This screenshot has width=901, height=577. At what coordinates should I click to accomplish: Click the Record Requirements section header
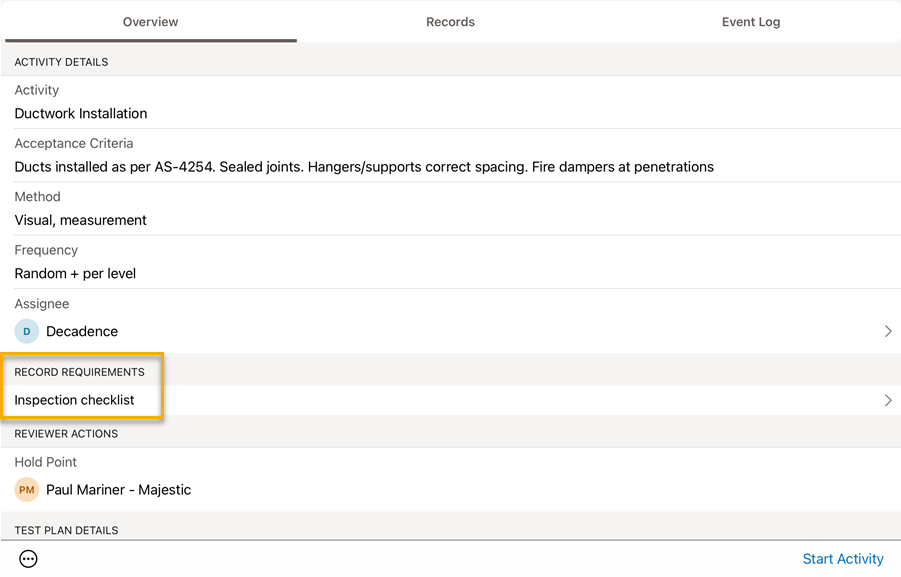[x=79, y=372]
